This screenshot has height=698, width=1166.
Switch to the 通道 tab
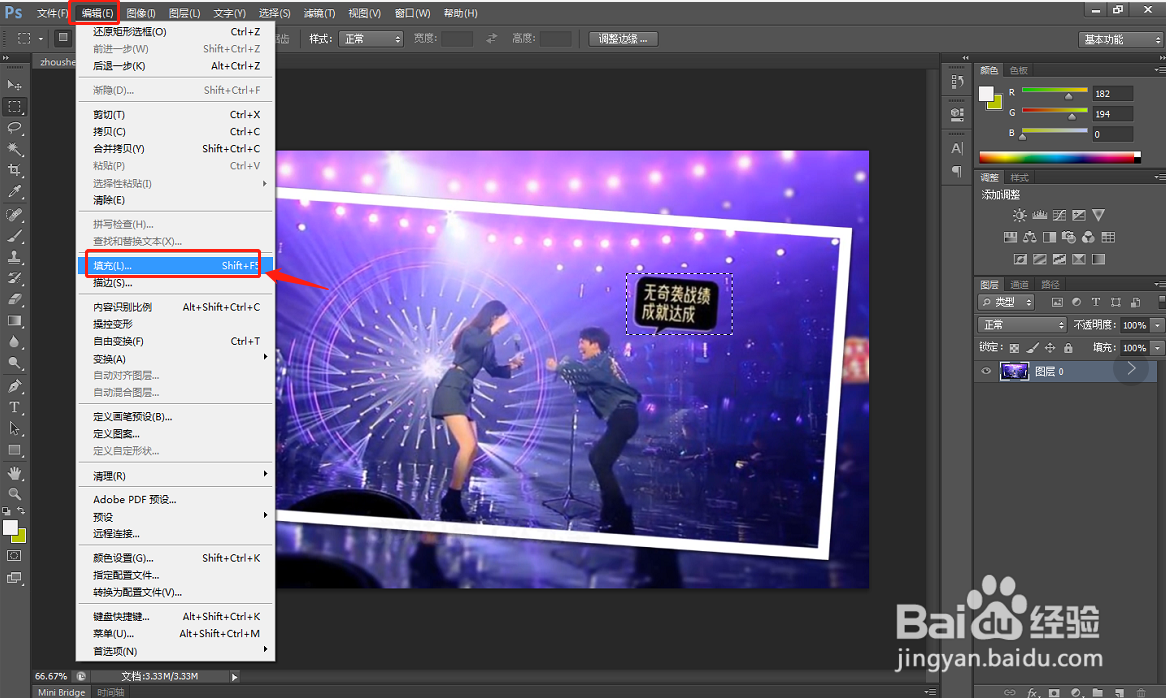[x=1019, y=285]
